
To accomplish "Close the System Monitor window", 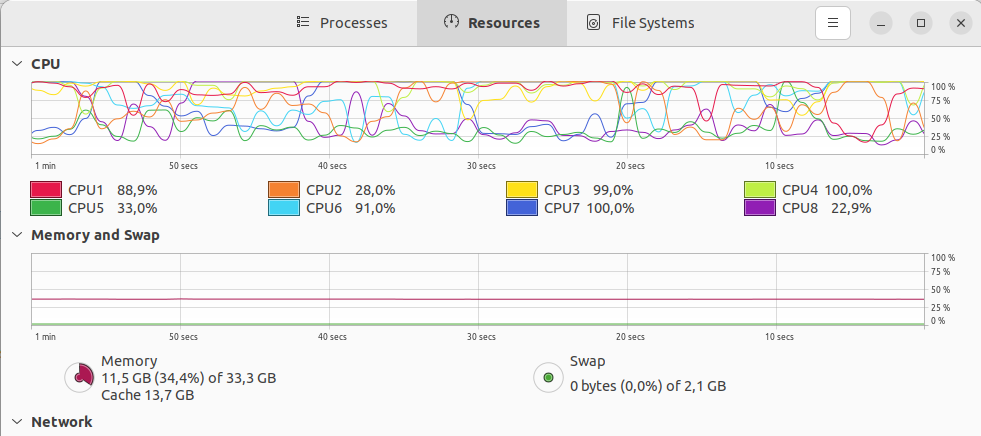I will (x=961, y=23).
